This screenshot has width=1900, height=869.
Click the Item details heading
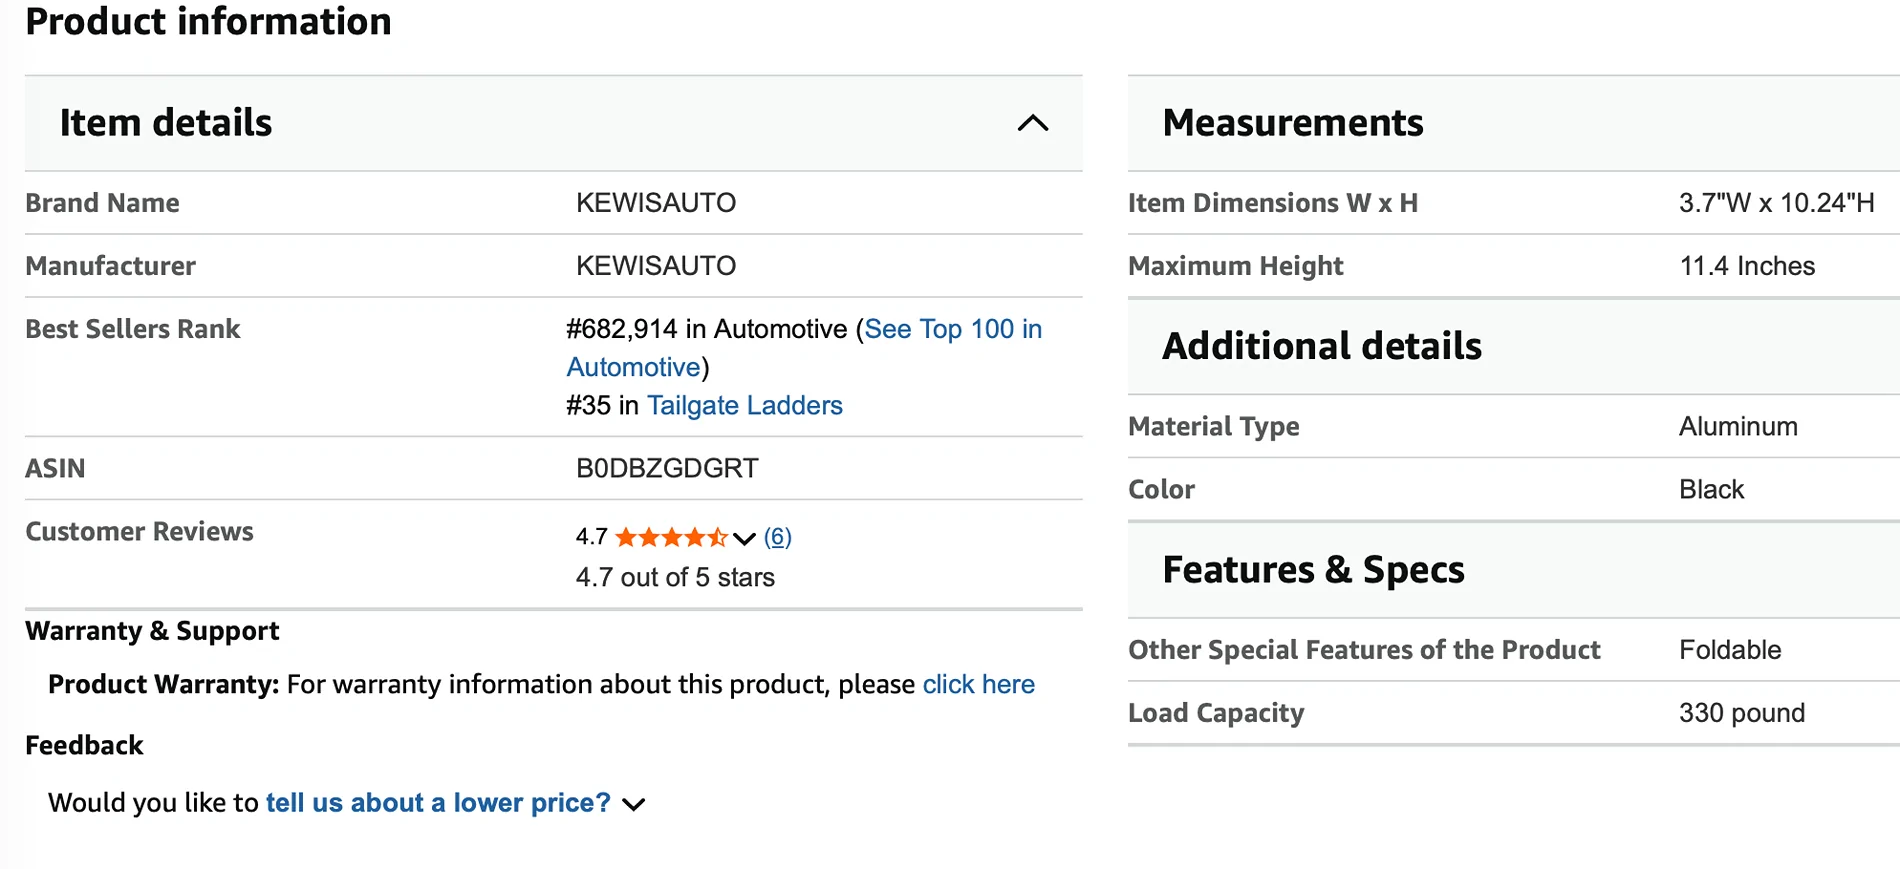166,123
